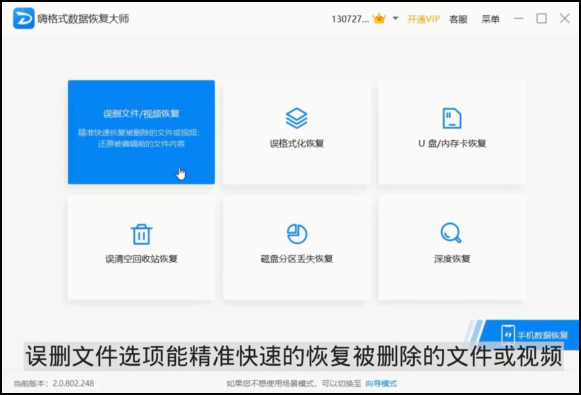Viewport: 581px width, 395px height.
Task: Open the 菜单 menu
Action: tap(490, 19)
